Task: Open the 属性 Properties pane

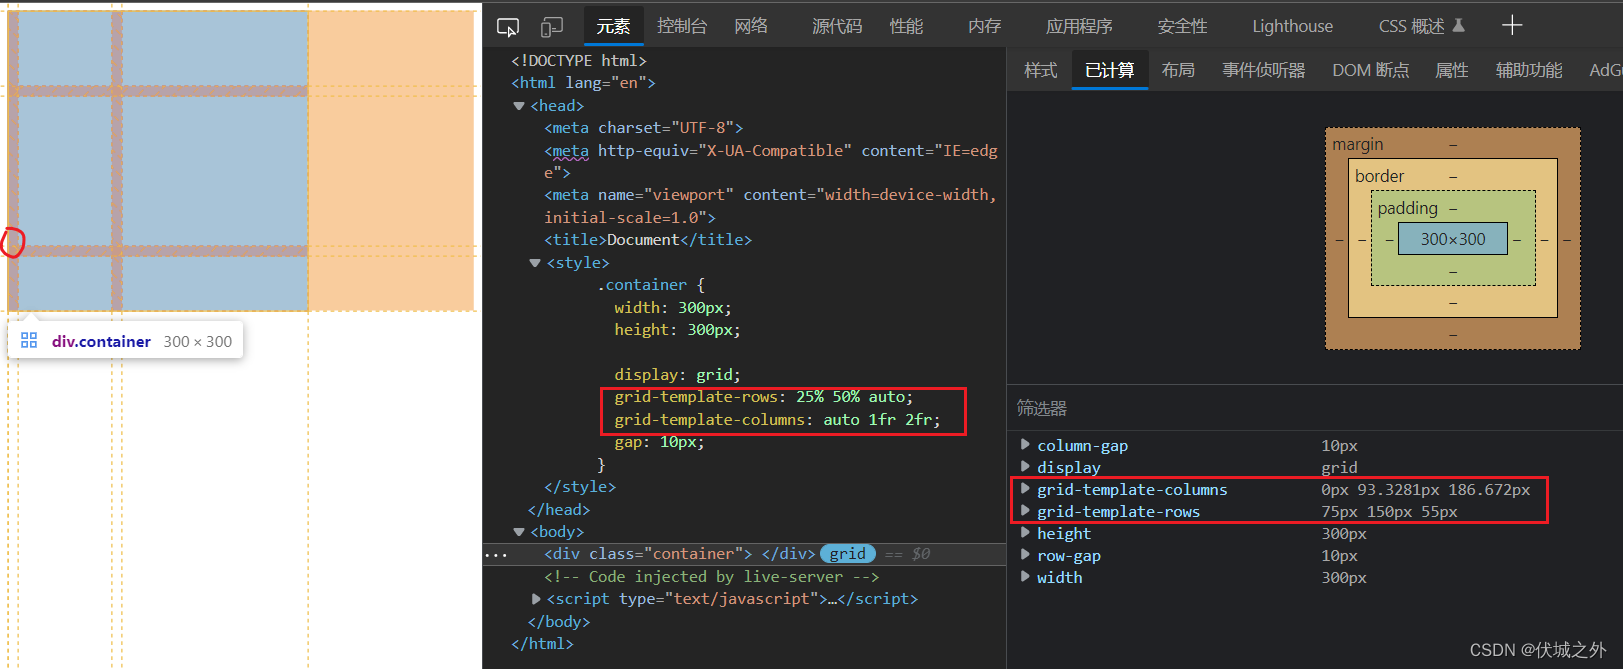Action: [1452, 70]
